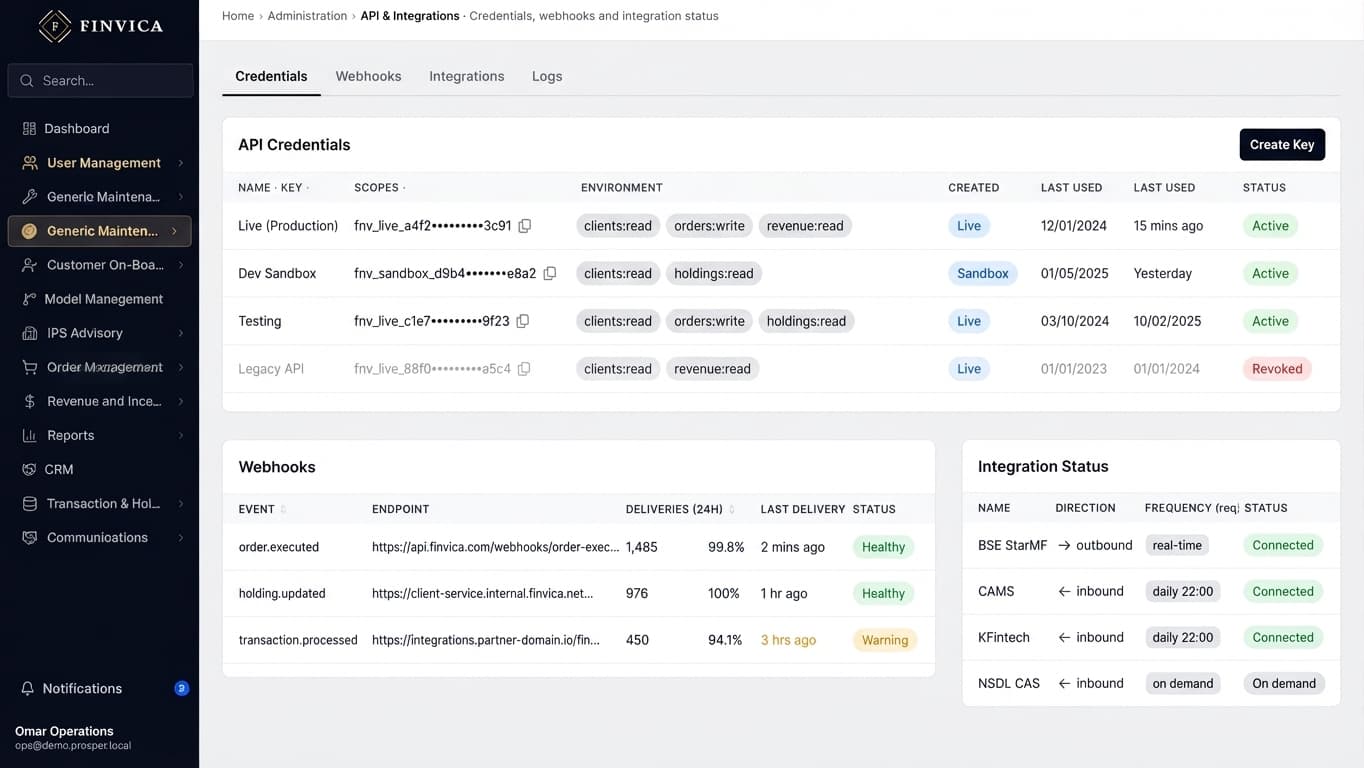Expand the Revenue and Incentive chevron

pos(180,401)
